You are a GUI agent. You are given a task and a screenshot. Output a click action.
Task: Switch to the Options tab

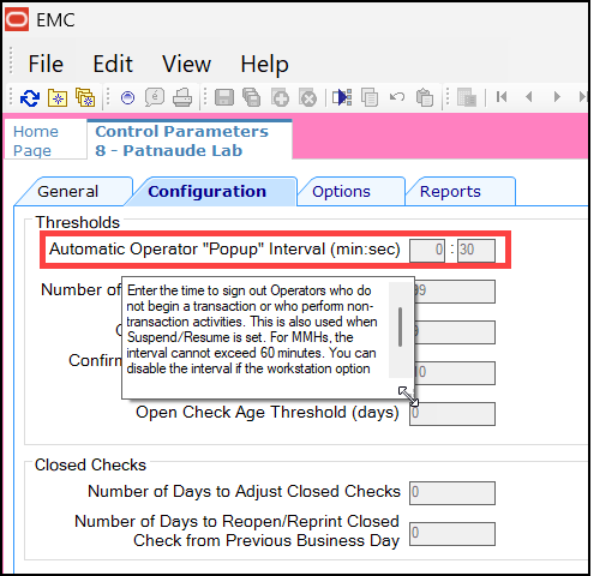click(341, 191)
